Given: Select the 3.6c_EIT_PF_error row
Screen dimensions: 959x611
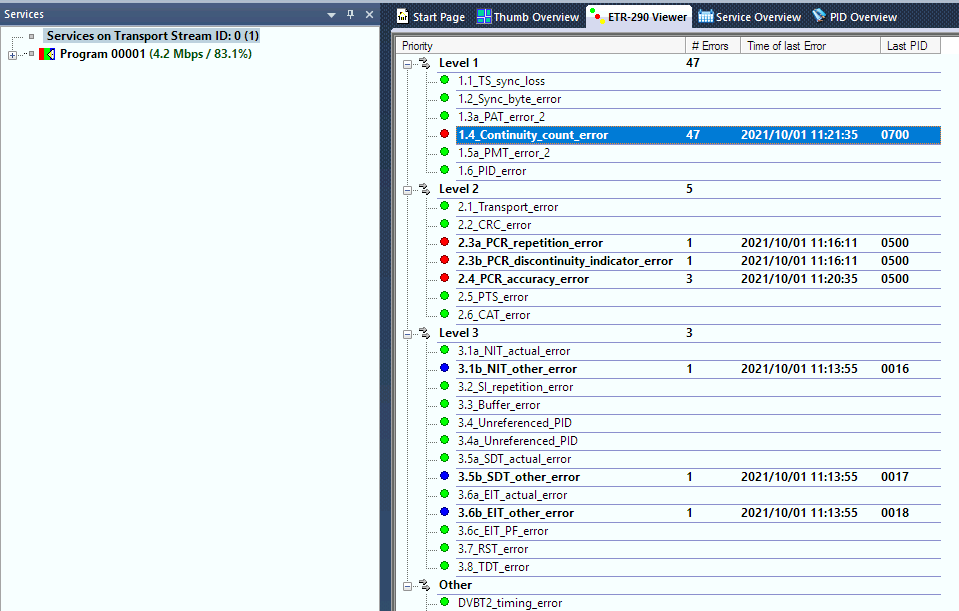Looking at the screenshot, I should pos(698,531).
